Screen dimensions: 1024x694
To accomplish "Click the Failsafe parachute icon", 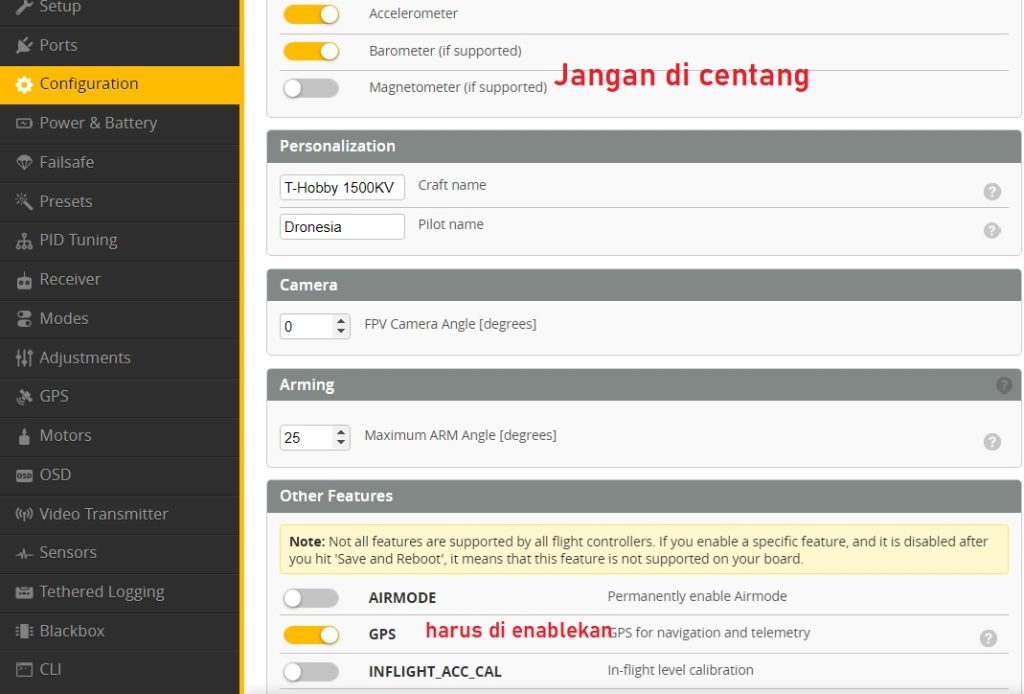I will click(24, 163).
